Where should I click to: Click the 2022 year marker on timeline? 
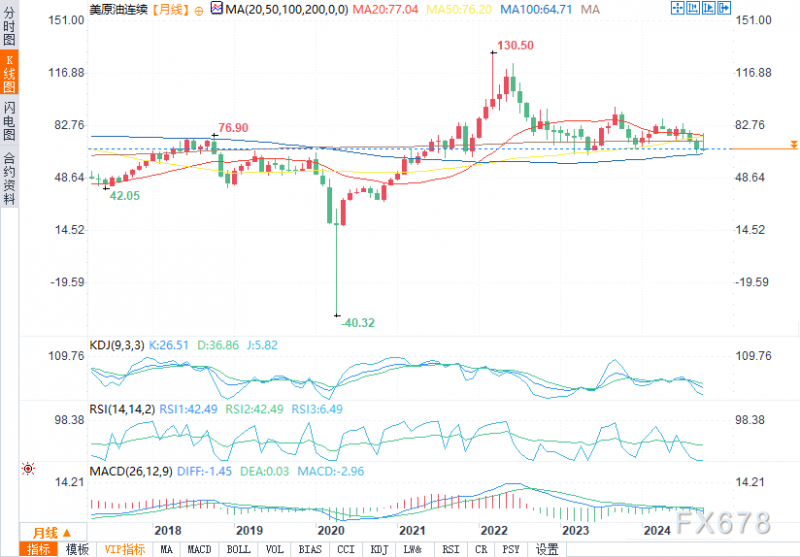pyautogui.click(x=494, y=530)
